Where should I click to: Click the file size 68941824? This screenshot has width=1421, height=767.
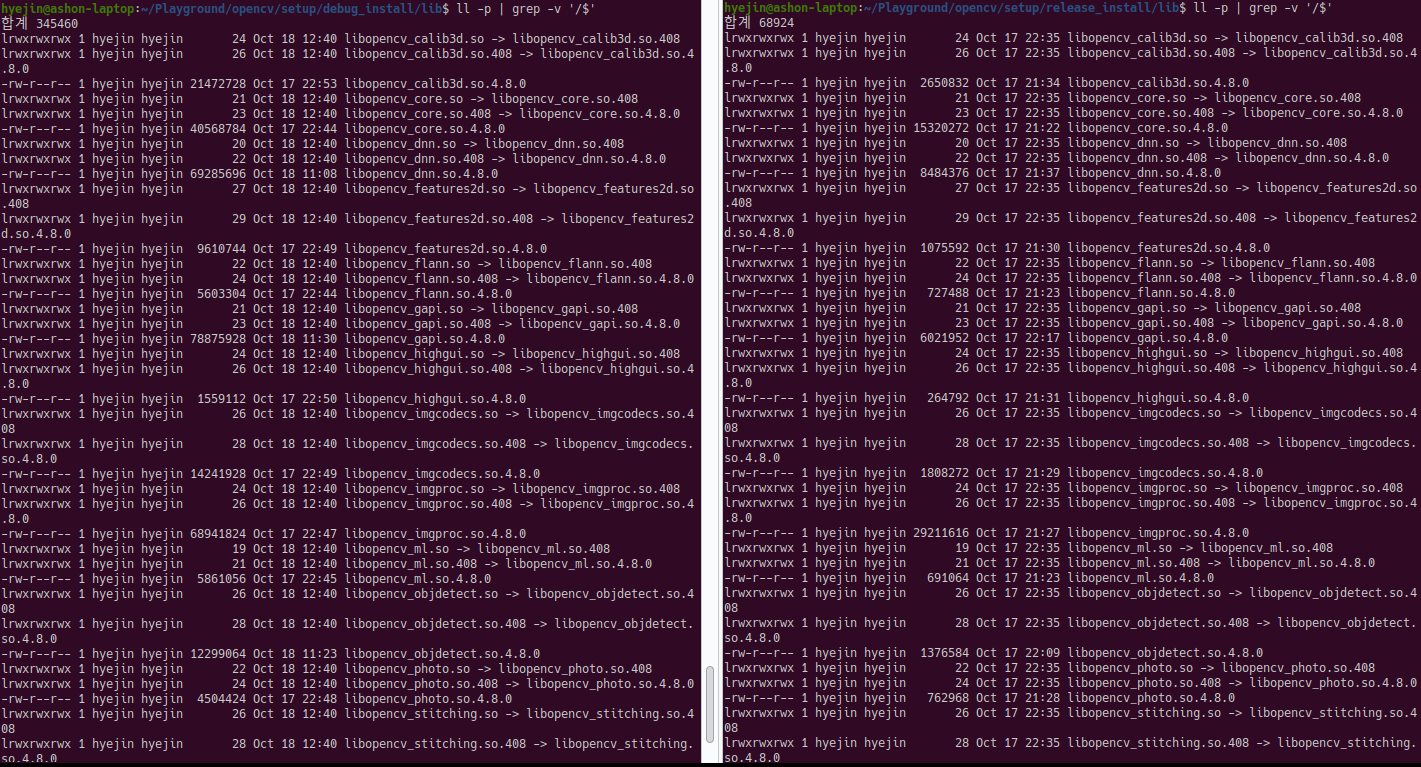(218, 534)
